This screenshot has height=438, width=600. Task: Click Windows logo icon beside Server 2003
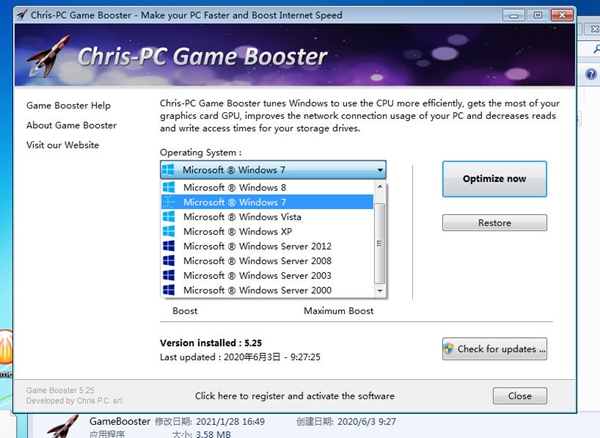coord(169,275)
